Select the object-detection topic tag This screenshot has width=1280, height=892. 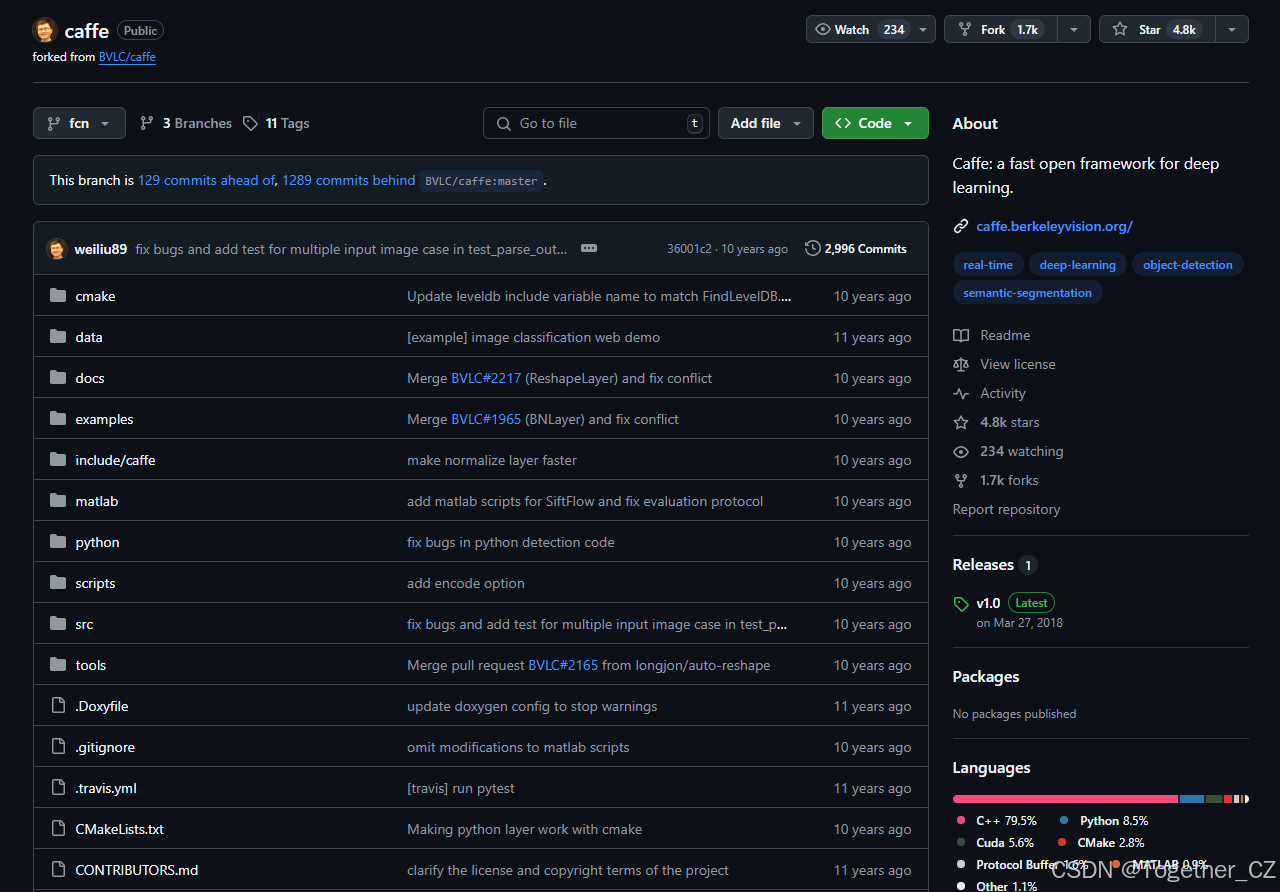(1189, 265)
